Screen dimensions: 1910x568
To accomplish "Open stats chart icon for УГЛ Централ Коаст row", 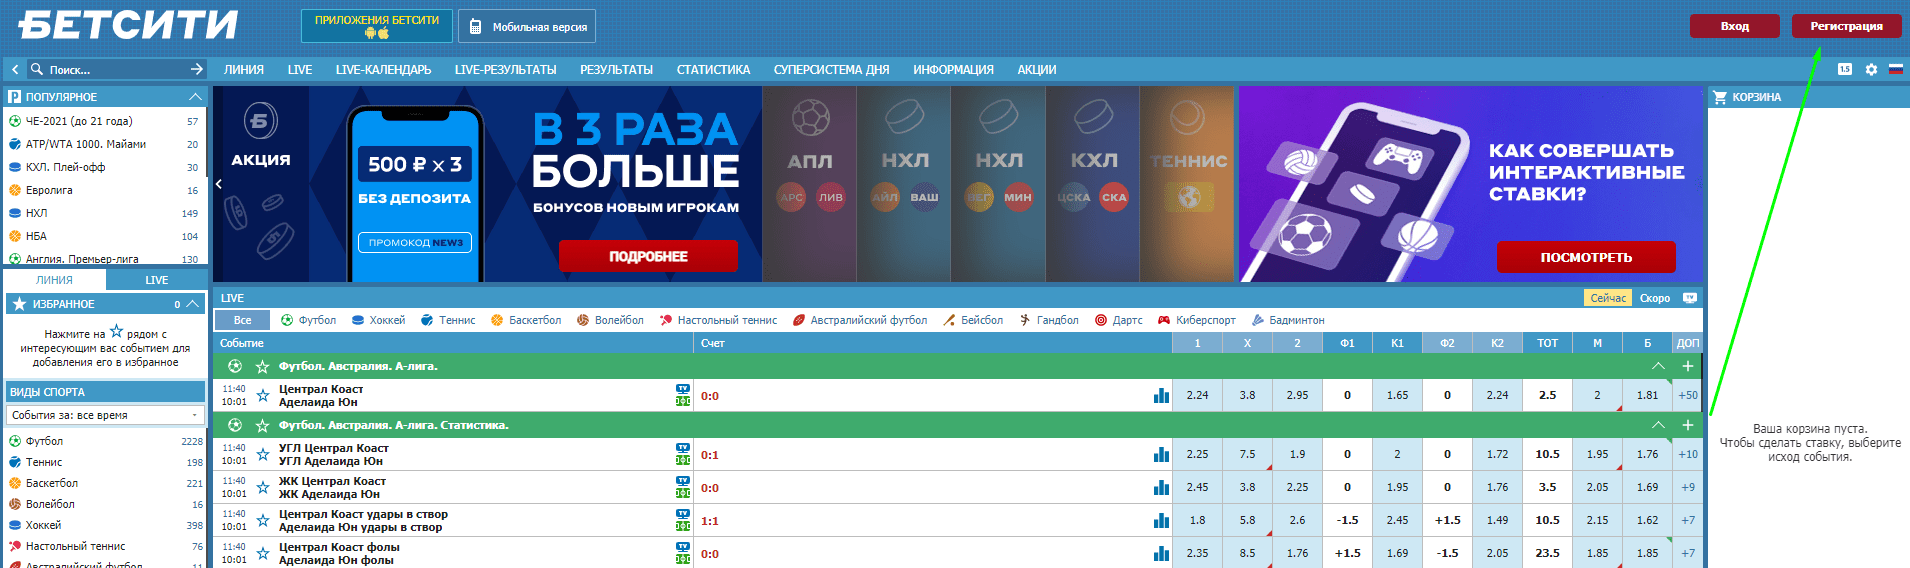I will (1161, 454).
